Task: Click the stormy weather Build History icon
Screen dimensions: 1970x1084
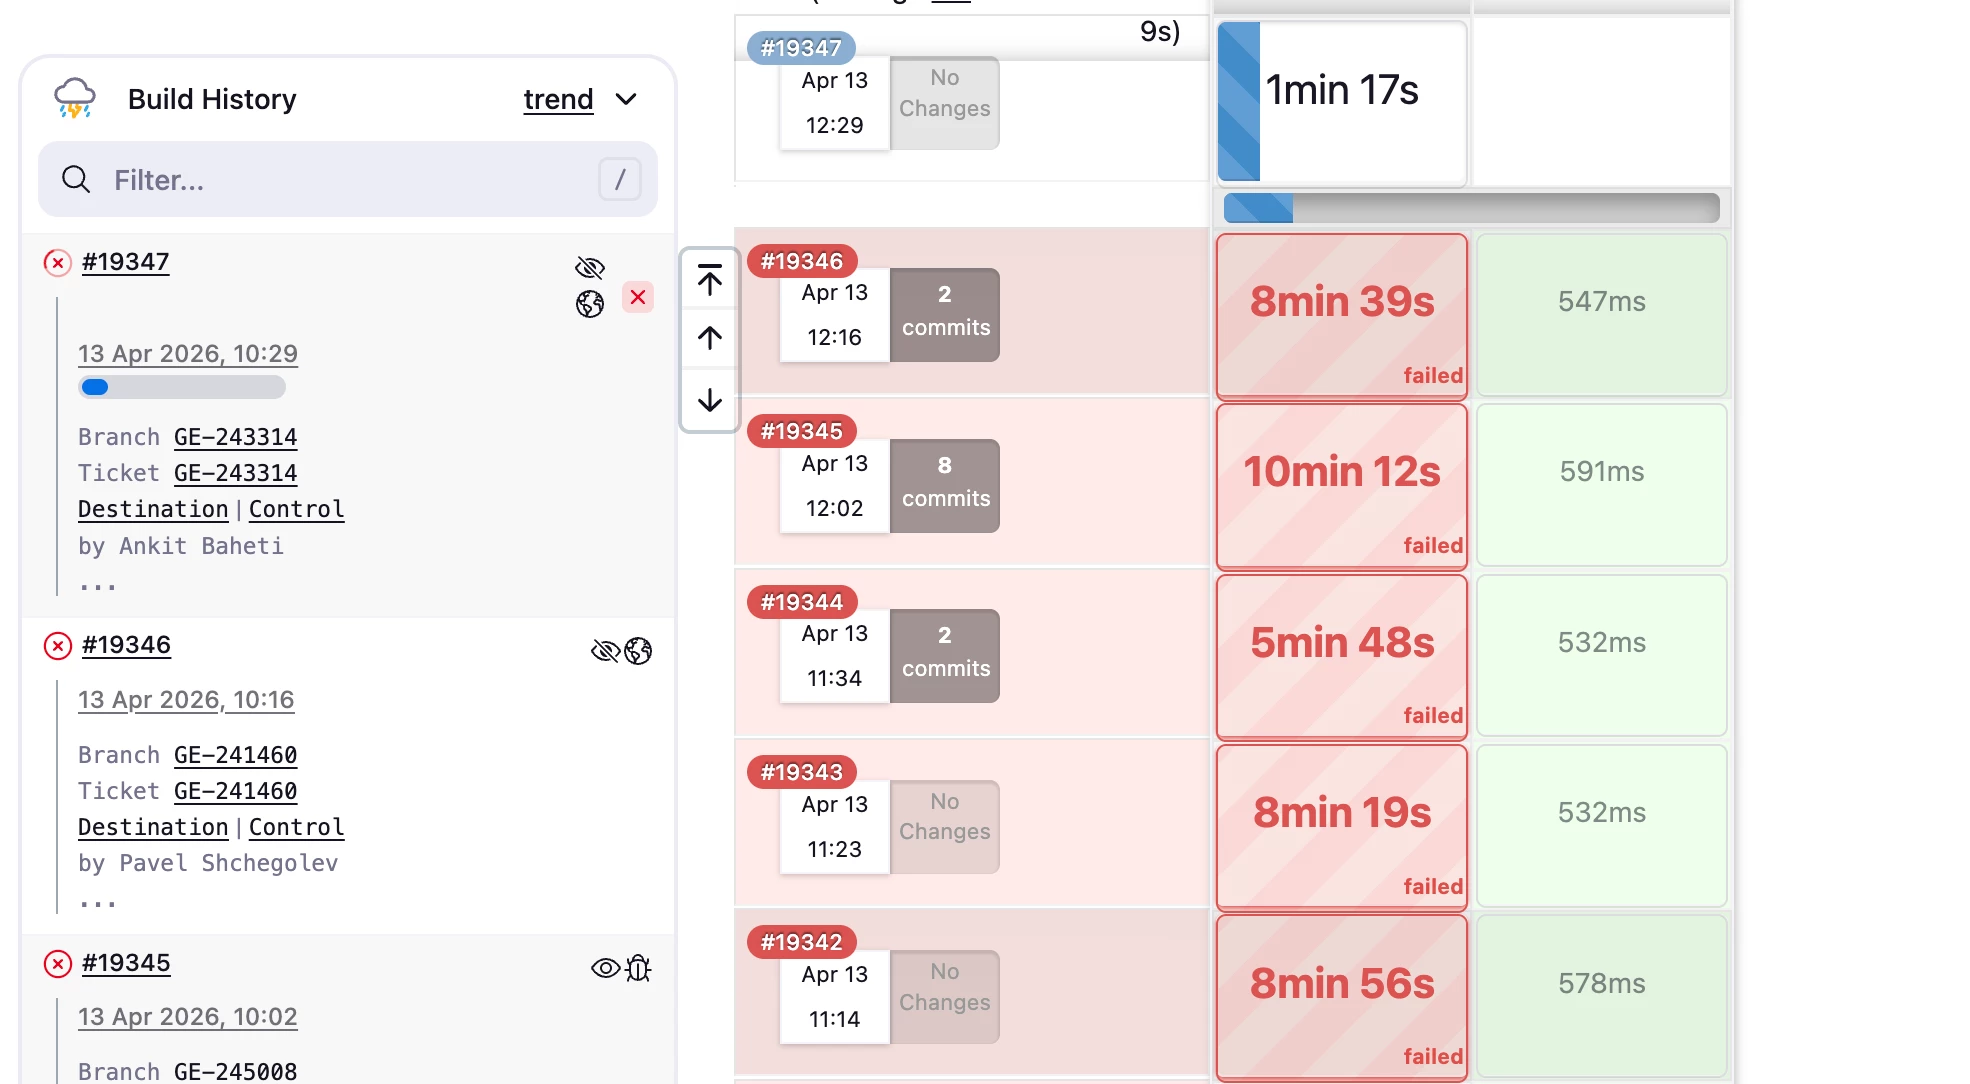Action: point(75,98)
